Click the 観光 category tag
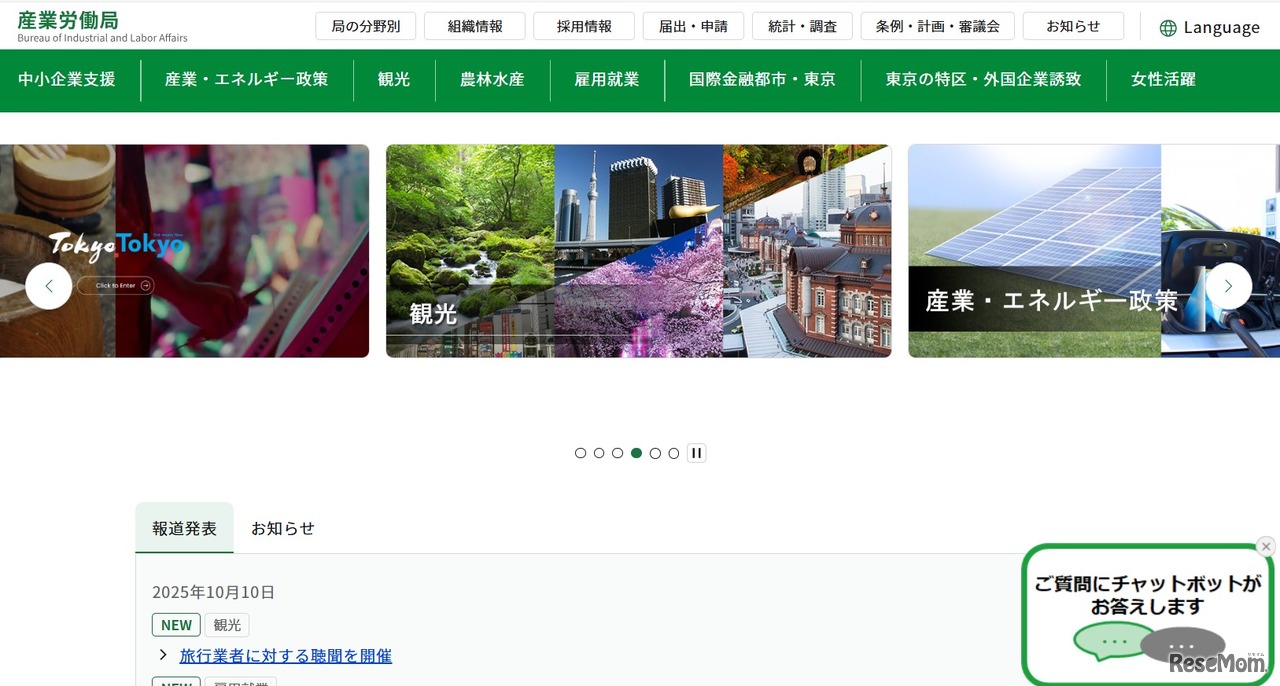 point(227,625)
